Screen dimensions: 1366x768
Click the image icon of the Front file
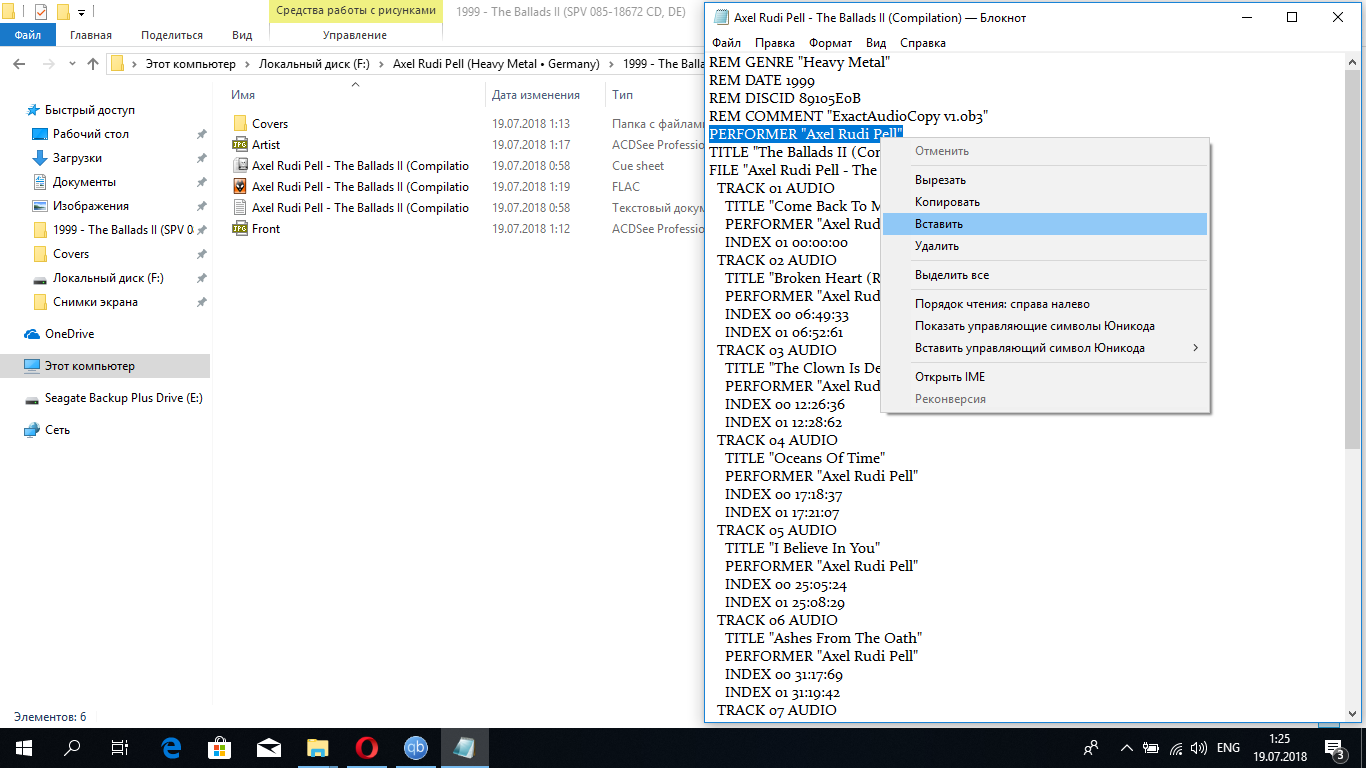pyautogui.click(x=240, y=229)
